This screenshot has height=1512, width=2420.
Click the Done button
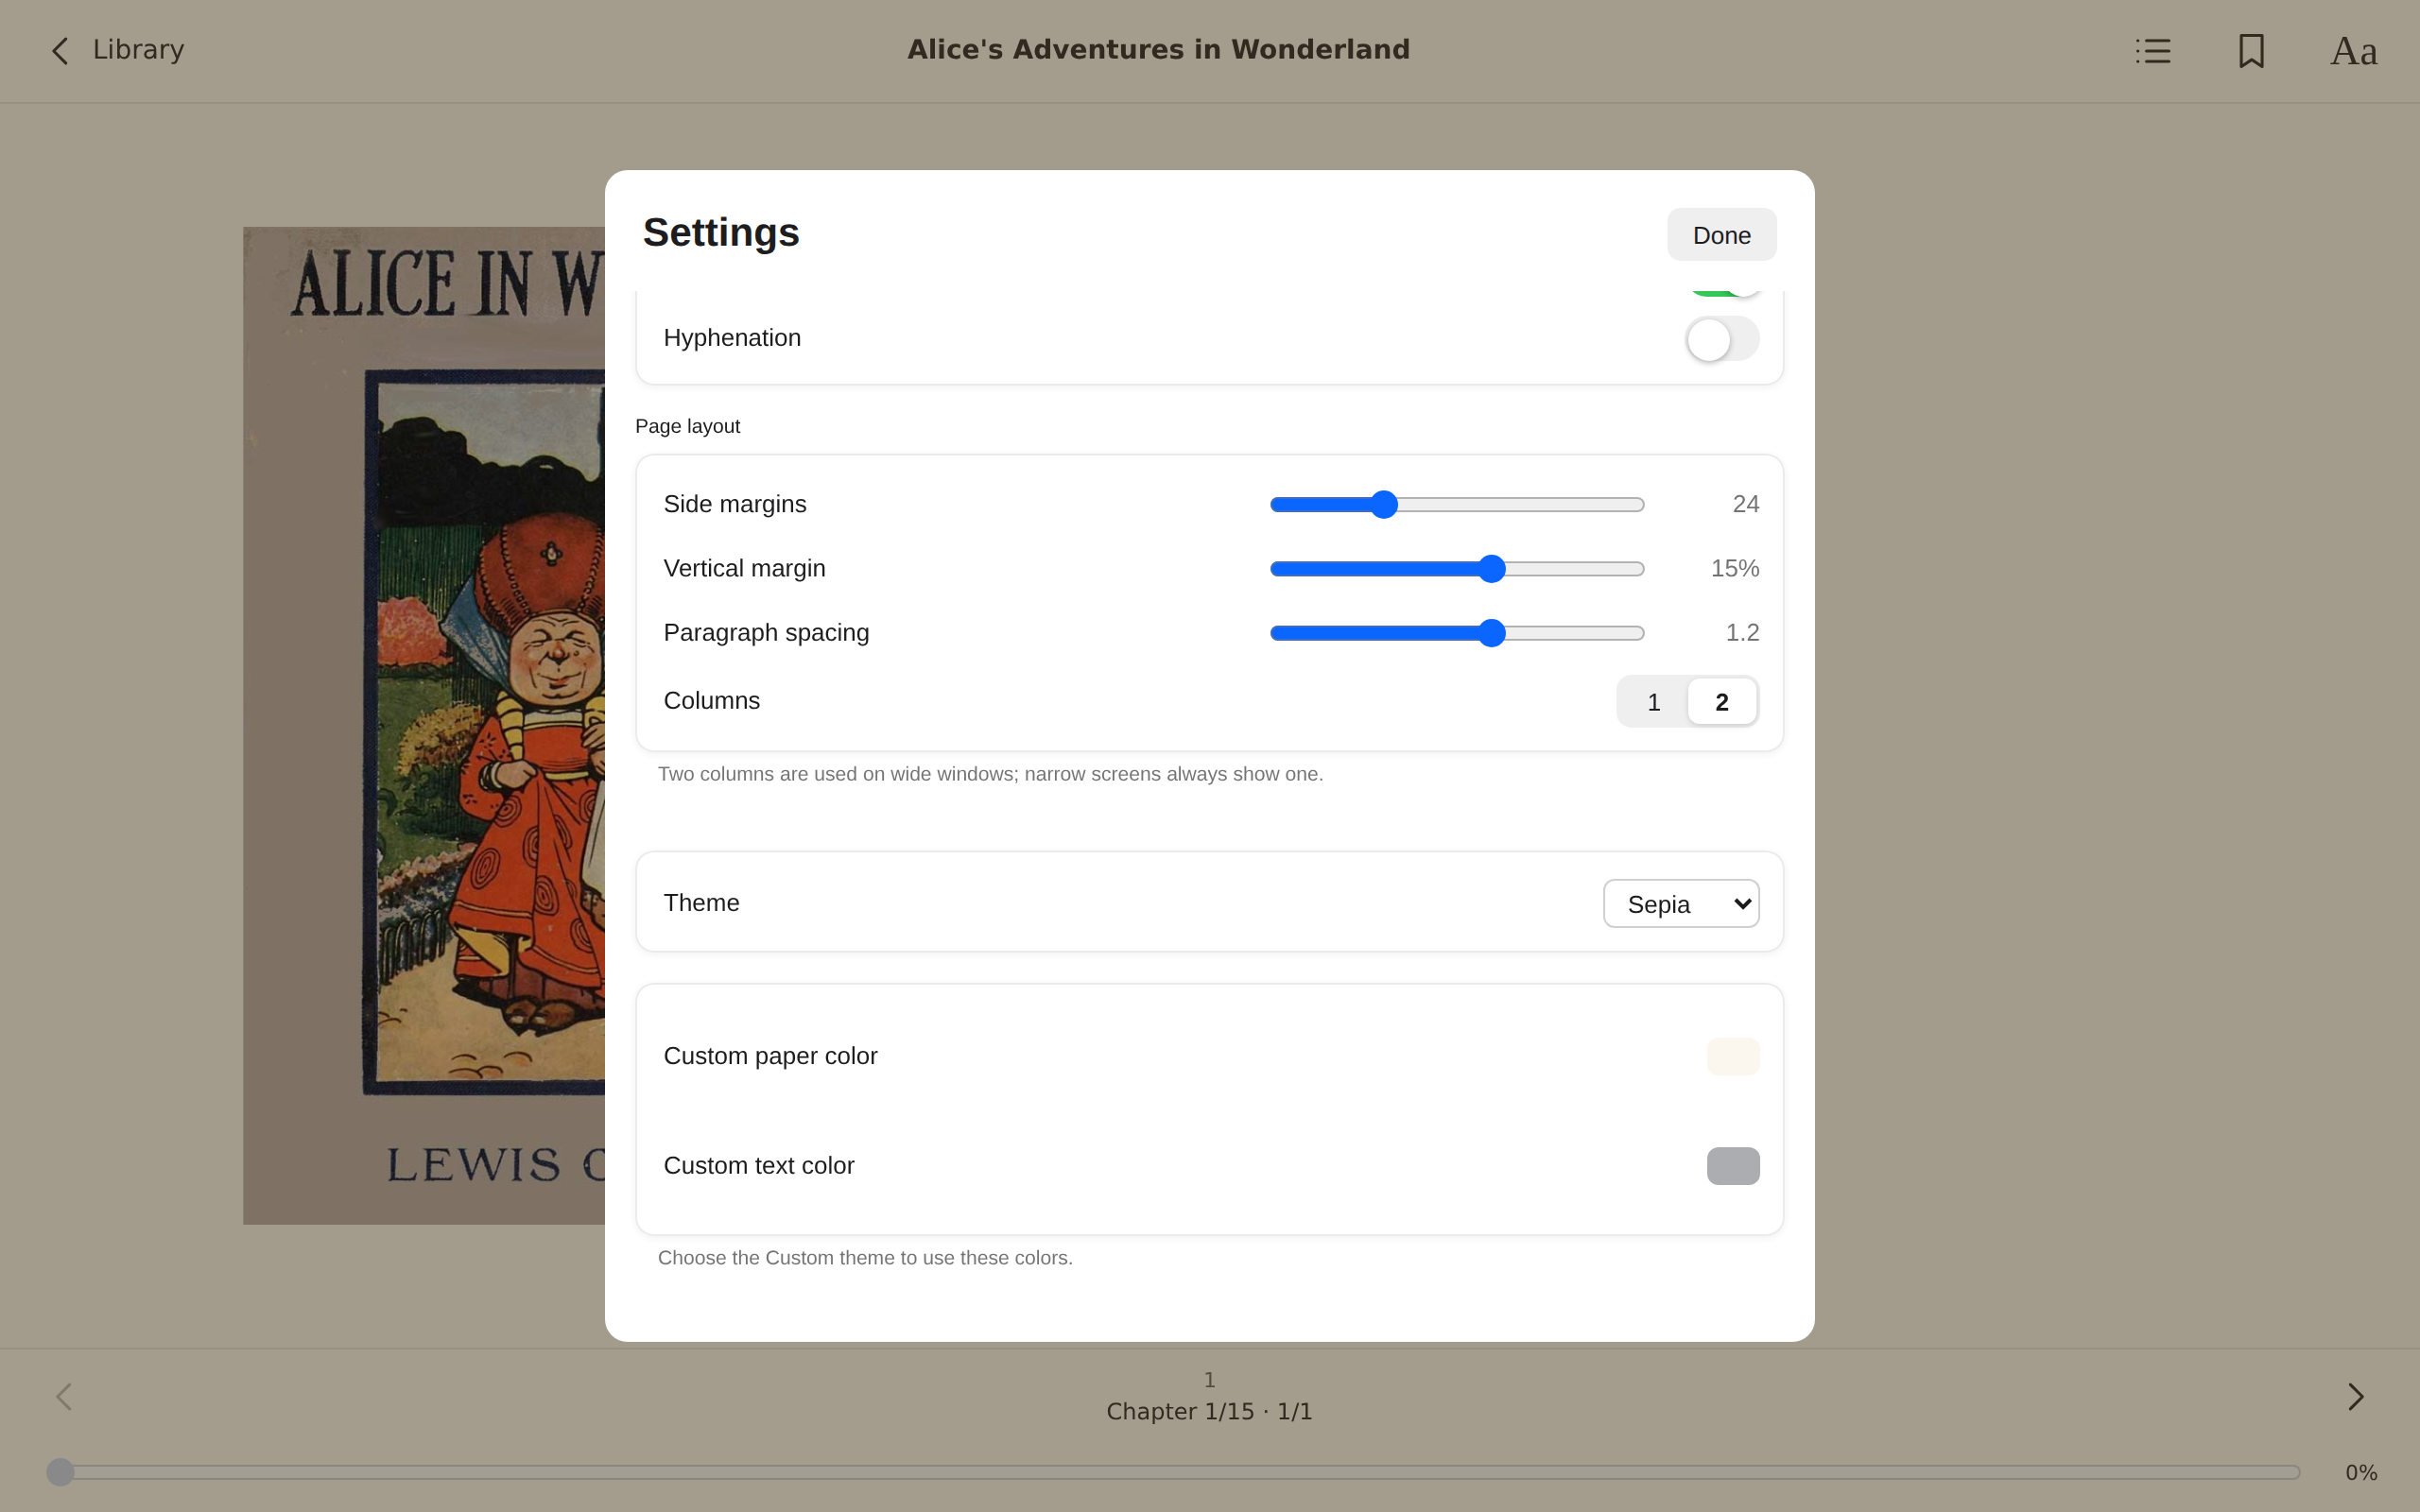(x=1721, y=235)
